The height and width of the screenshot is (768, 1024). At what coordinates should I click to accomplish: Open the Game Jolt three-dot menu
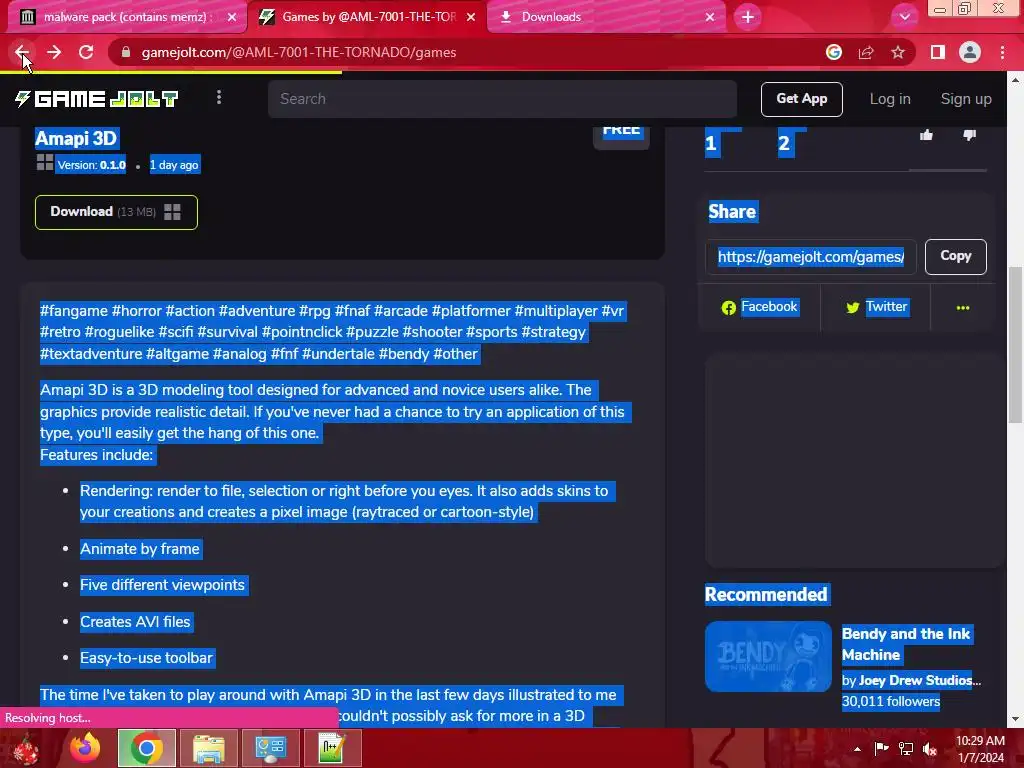(x=219, y=97)
